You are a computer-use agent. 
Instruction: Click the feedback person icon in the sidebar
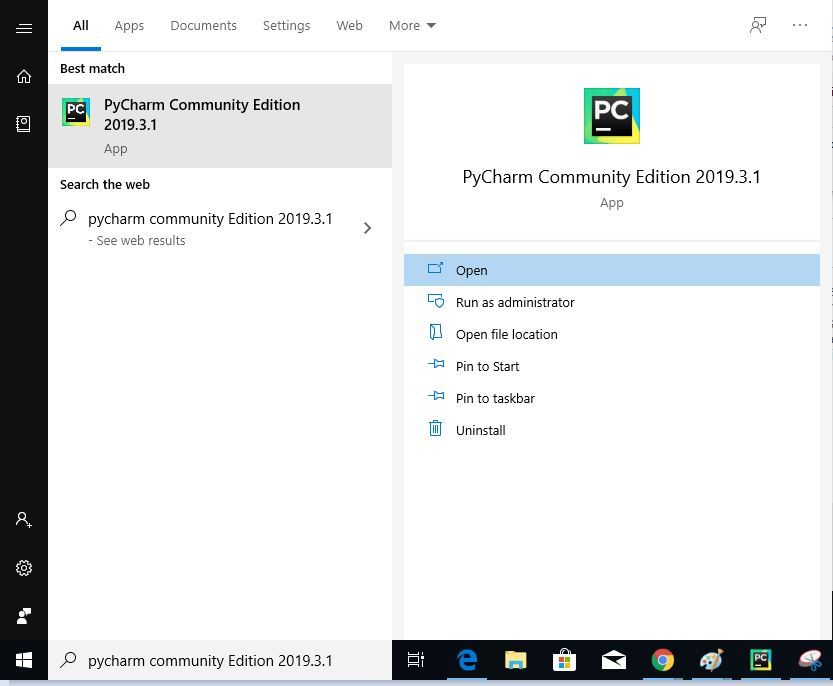coord(23,616)
